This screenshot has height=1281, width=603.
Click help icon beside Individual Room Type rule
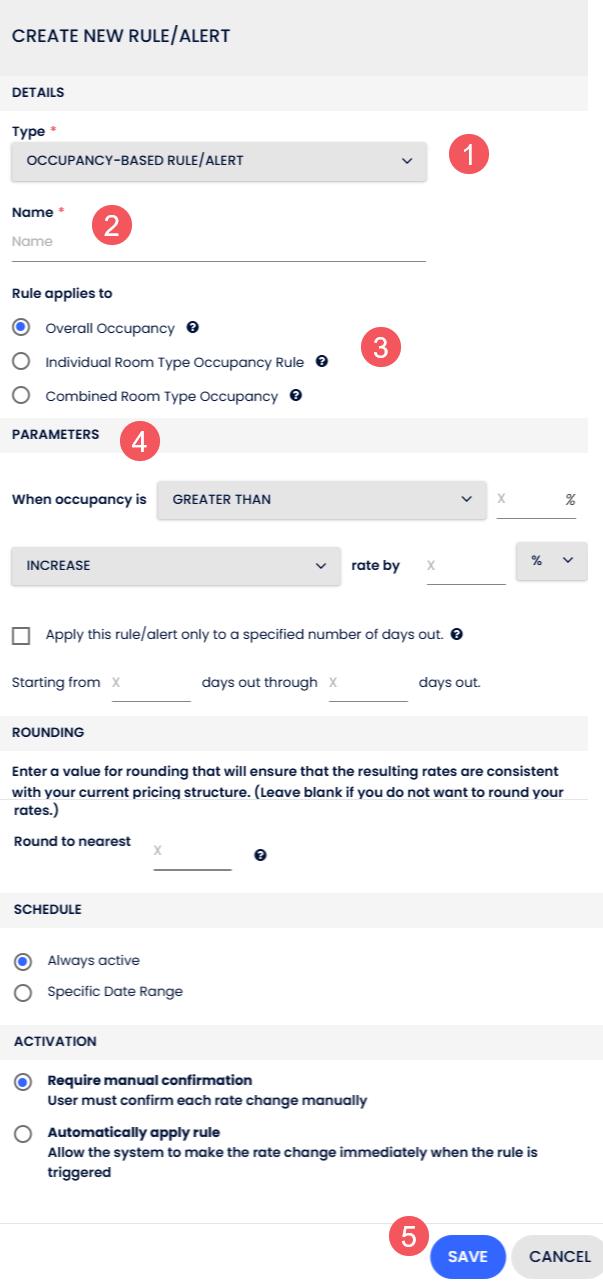322,361
